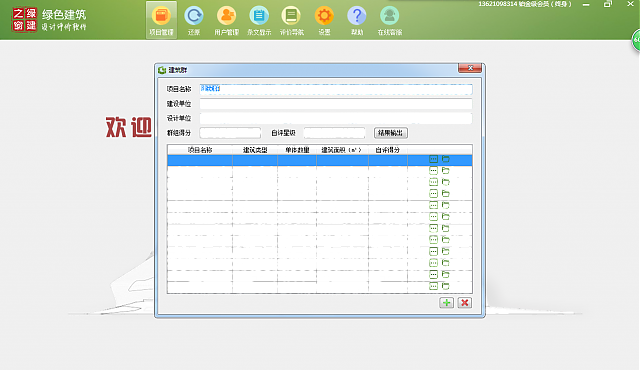The width and height of the screenshot is (640, 371).
Task: Click ellipsis icon in highlighted first row
Action: pyautogui.click(x=433, y=159)
